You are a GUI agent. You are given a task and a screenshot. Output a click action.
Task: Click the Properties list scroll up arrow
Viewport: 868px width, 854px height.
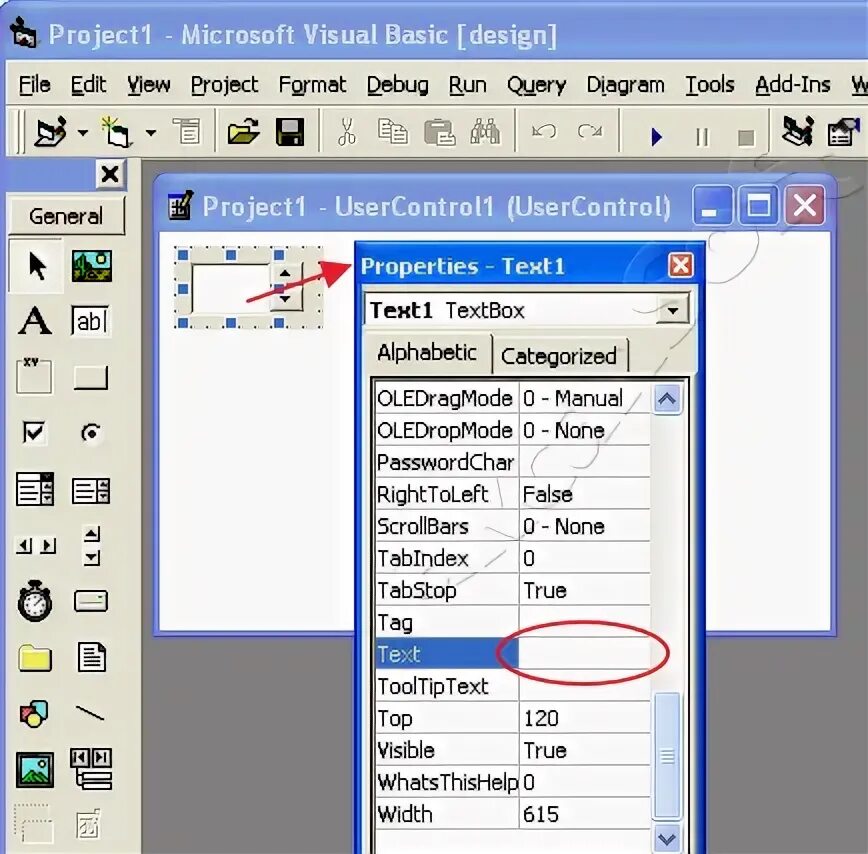pos(667,398)
